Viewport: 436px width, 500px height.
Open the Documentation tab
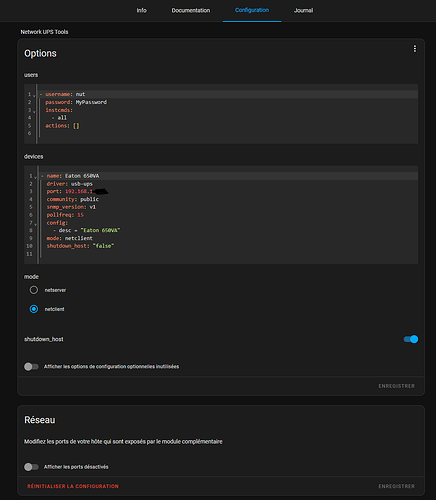click(191, 10)
